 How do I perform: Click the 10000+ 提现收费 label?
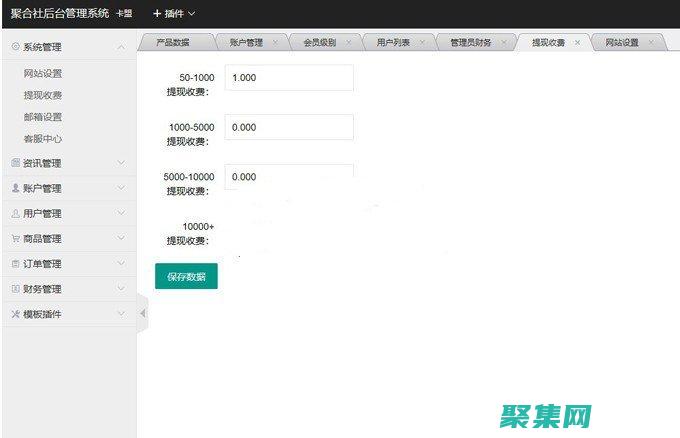pyautogui.click(x=190, y=233)
